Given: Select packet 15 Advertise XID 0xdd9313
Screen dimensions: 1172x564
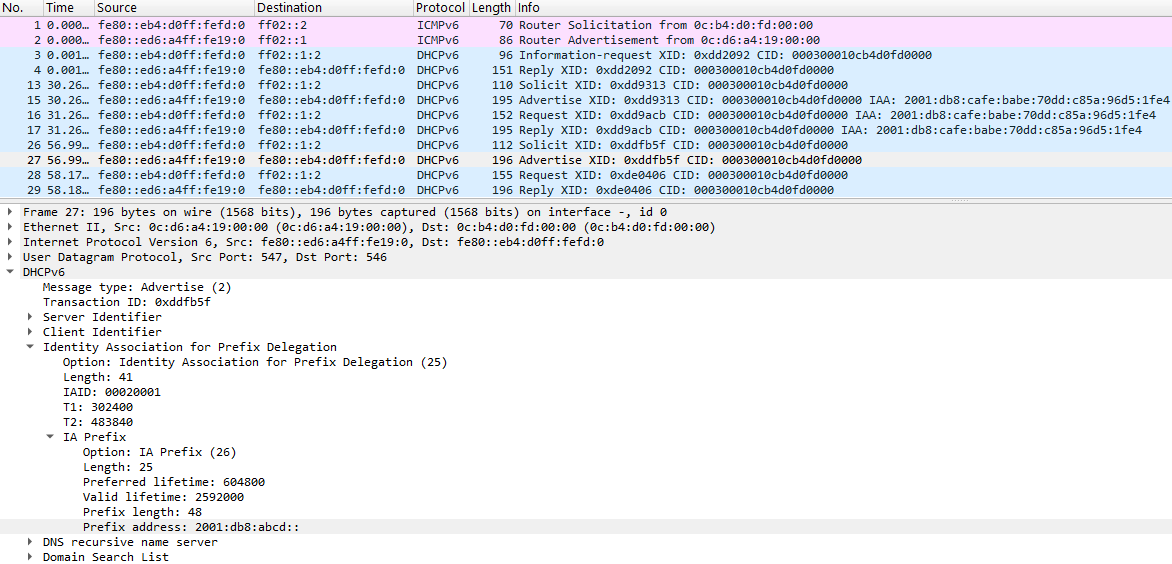Looking at the screenshot, I should coord(586,99).
